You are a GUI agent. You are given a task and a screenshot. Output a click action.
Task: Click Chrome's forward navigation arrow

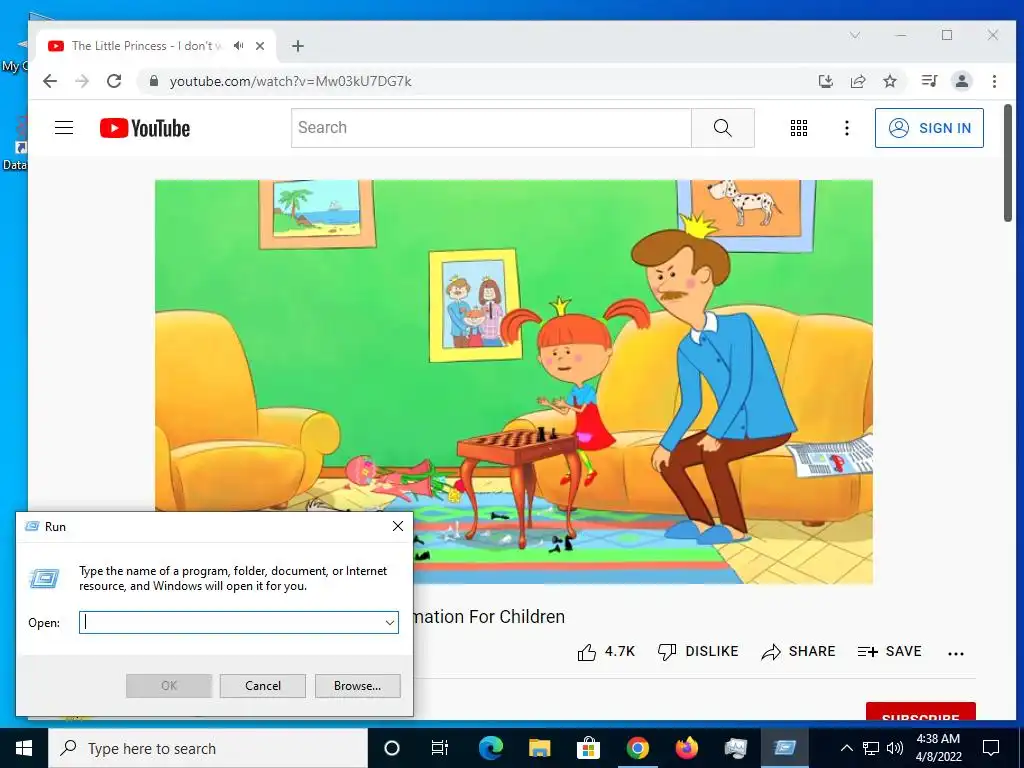[82, 81]
